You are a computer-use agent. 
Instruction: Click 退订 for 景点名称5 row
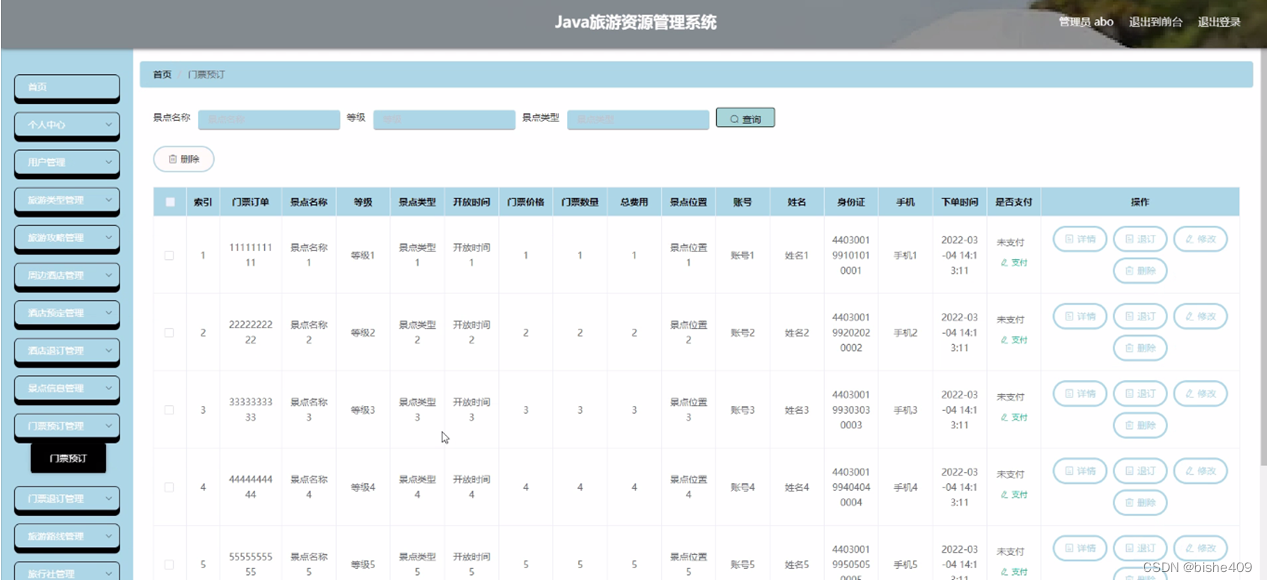[1140, 548]
